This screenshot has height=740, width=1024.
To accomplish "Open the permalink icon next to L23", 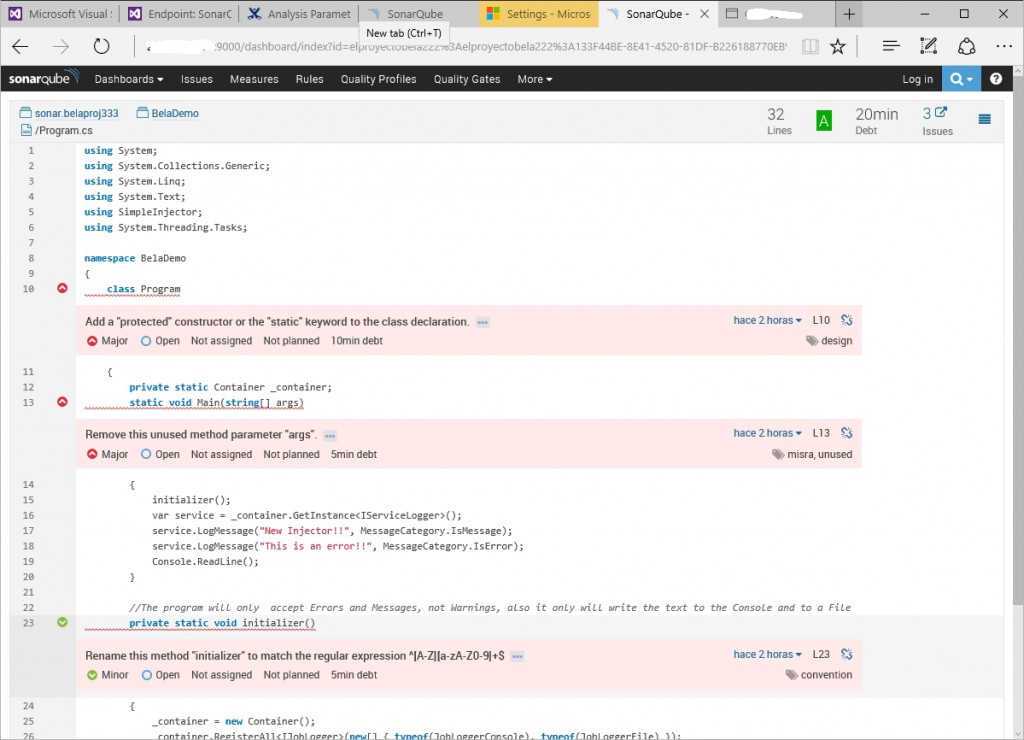I will pos(847,654).
